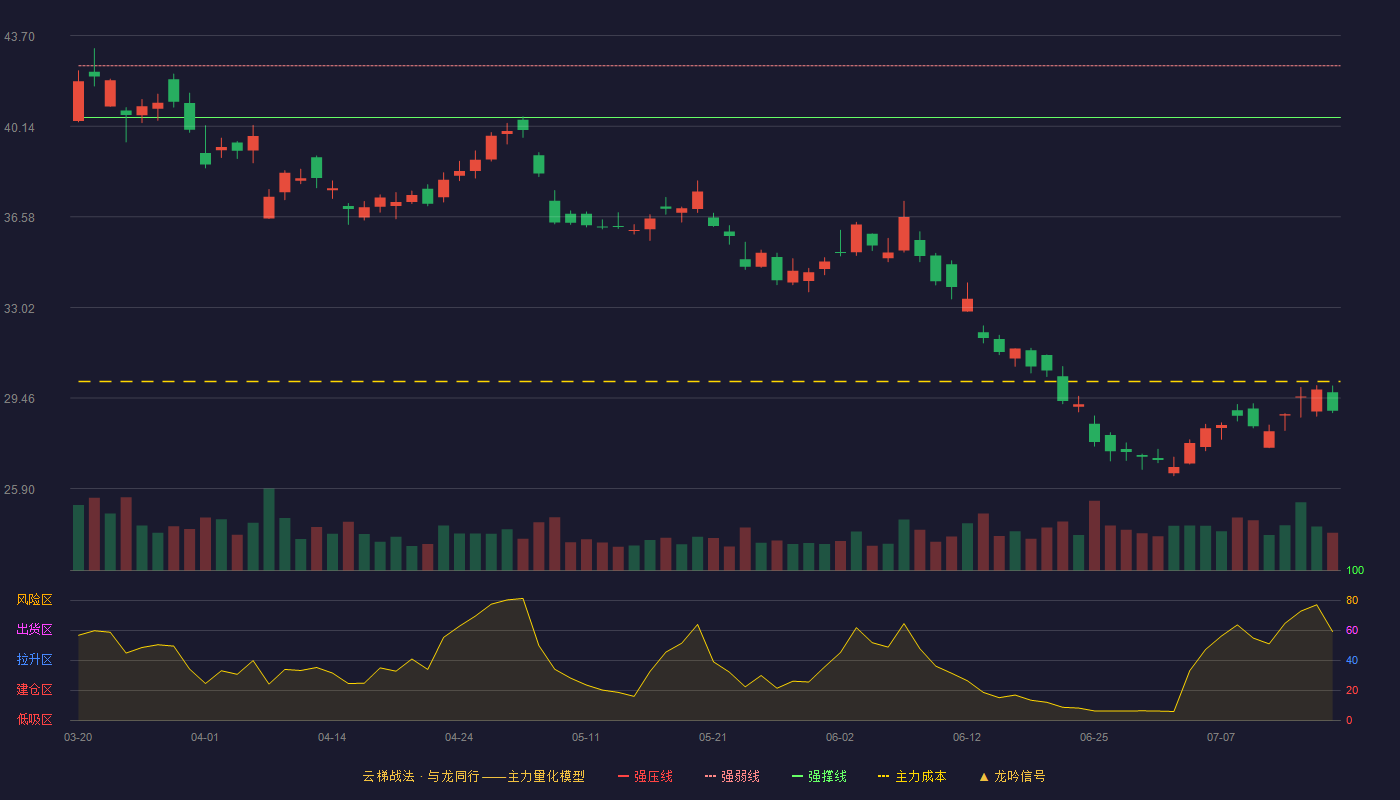1400x800 pixels.
Task: Click the pink dotted horizontal line near top
Action: coord(709,66)
